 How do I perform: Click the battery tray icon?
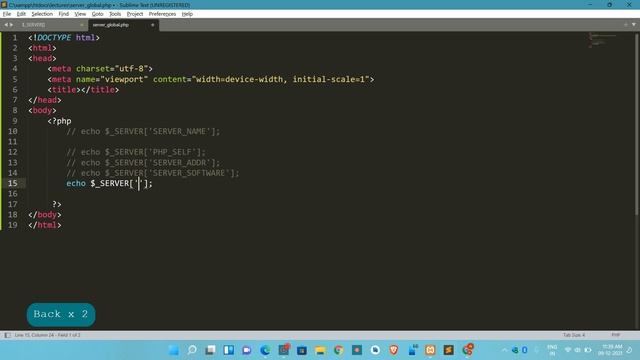588,350
